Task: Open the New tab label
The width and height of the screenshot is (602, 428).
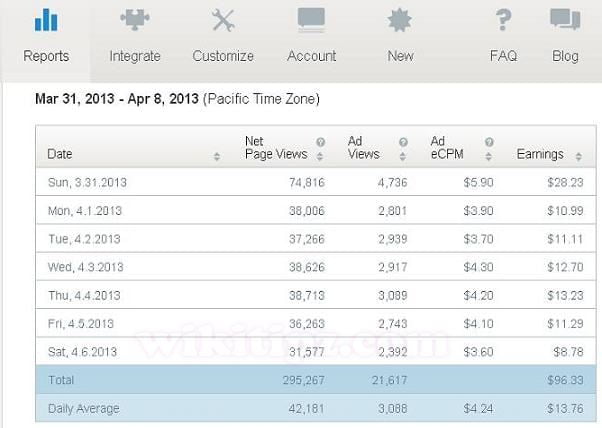Action: point(400,56)
